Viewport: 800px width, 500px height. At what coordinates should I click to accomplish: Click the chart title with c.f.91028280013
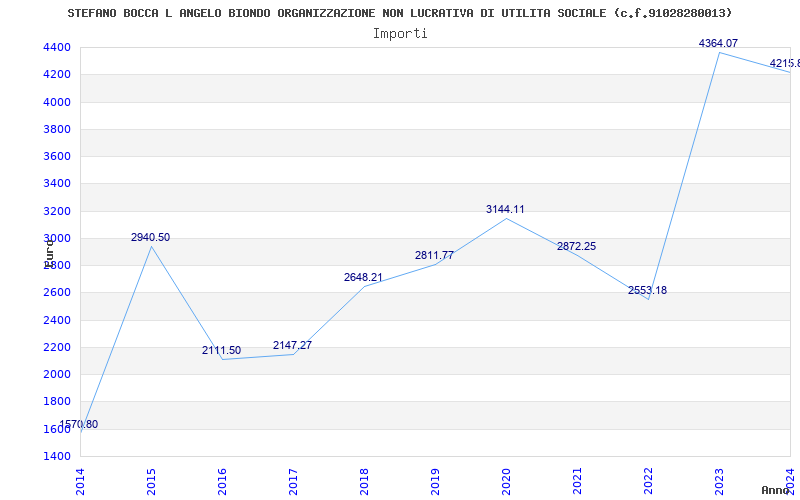(x=399, y=13)
